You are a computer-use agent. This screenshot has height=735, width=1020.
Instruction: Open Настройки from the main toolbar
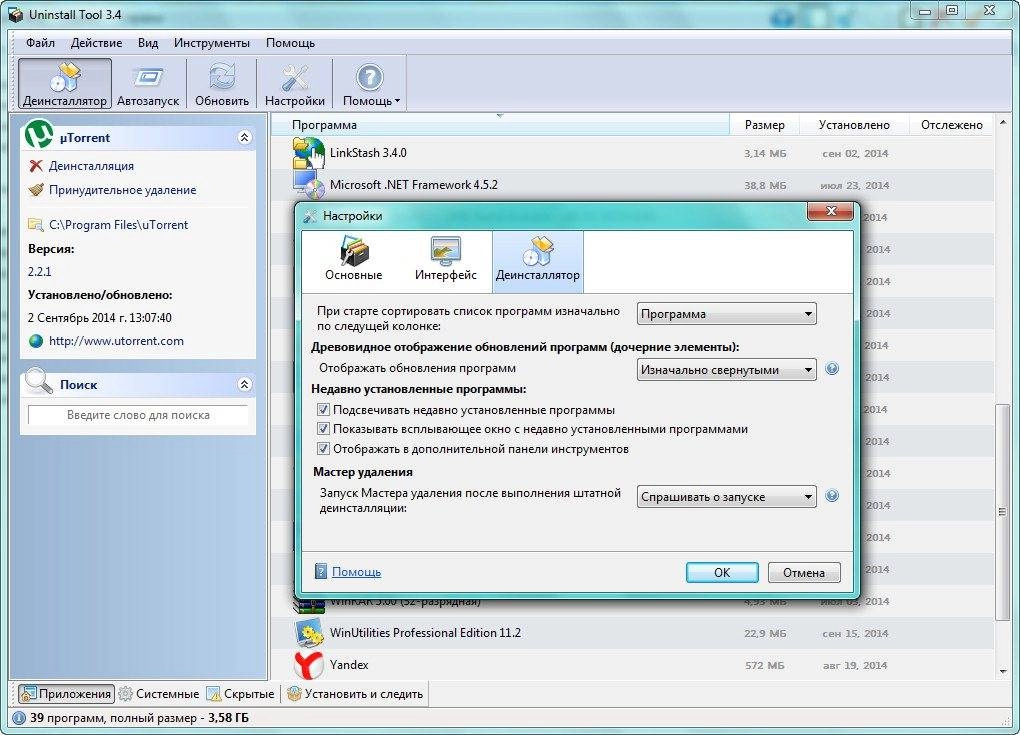coord(295,84)
